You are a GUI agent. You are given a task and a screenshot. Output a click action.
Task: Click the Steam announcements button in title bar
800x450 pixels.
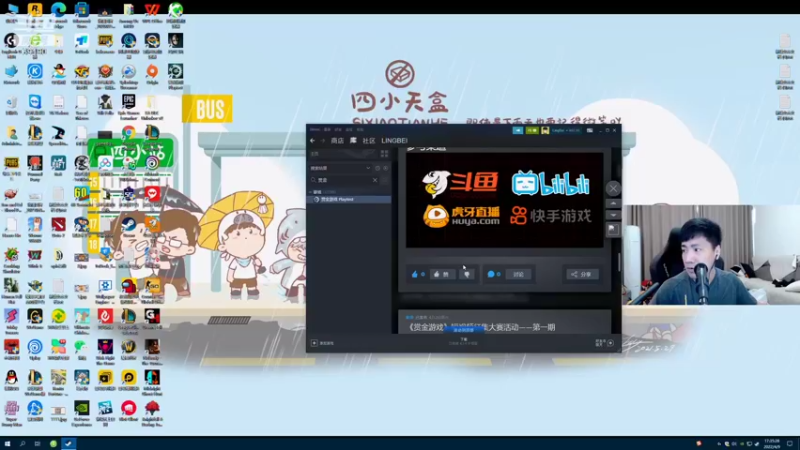(517, 131)
